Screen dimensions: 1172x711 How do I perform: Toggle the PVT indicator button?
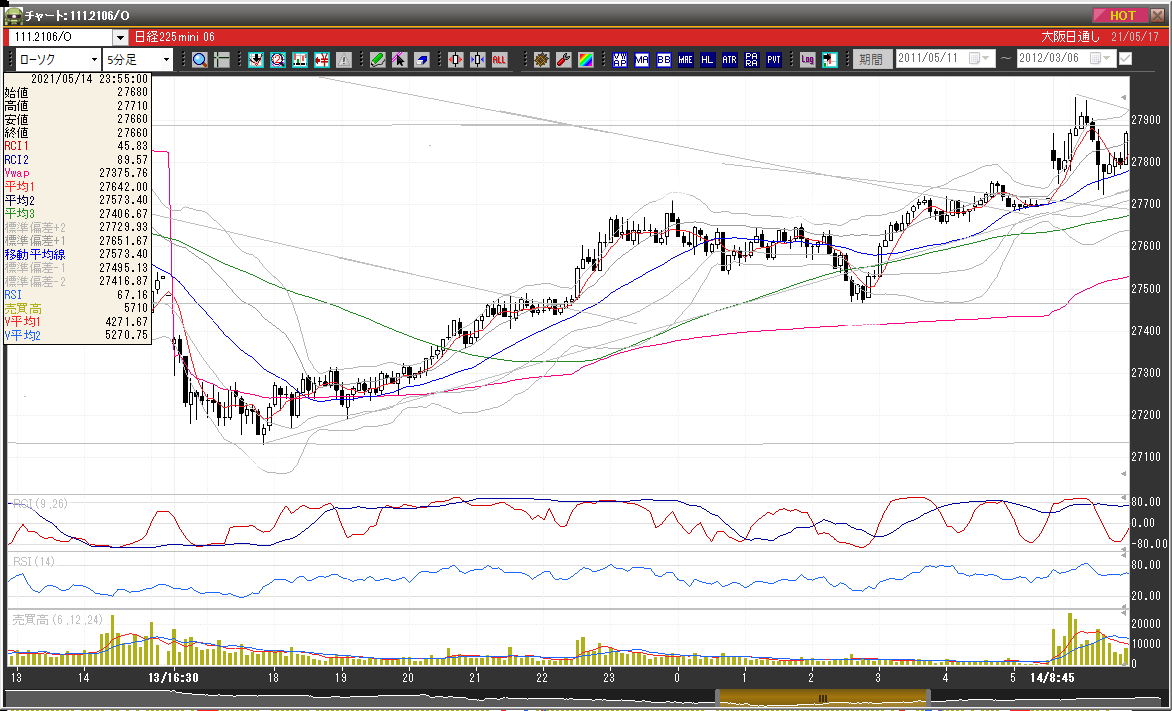point(773,60)
